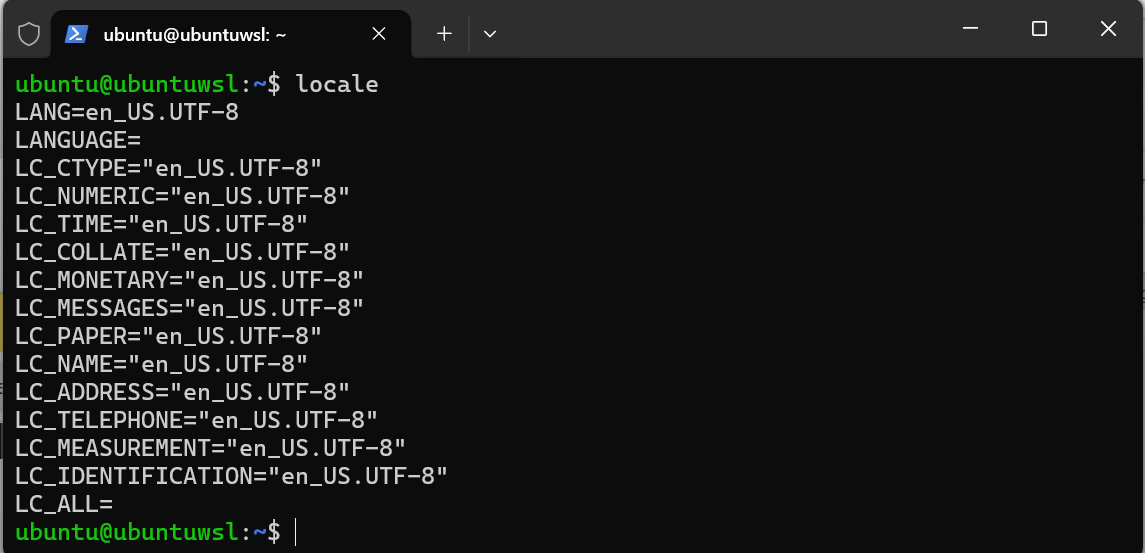Expand the new tab profiles dropdown

490,34
